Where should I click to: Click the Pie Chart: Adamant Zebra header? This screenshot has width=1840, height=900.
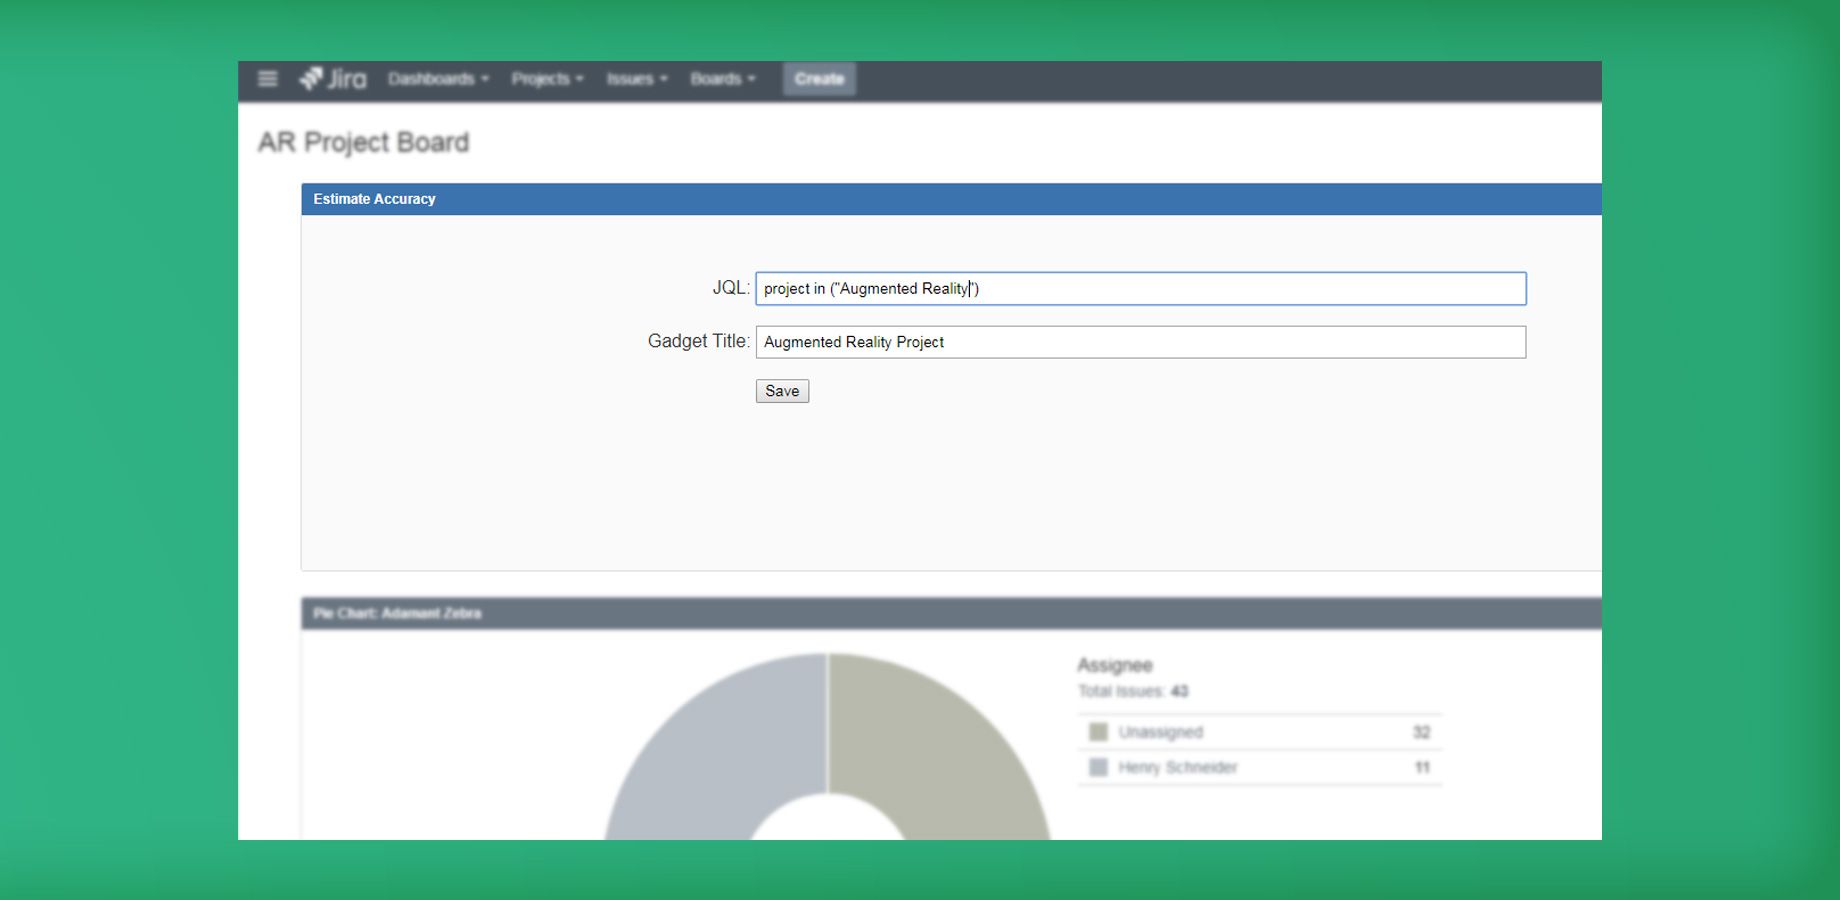tap(951, 613)
